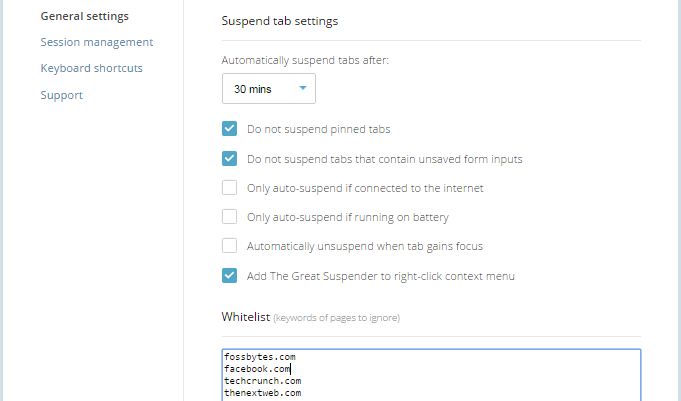Click the 'Automatically suspend tabs after' label
Screen dimensions: 681x401
click(x=305, y=60)
